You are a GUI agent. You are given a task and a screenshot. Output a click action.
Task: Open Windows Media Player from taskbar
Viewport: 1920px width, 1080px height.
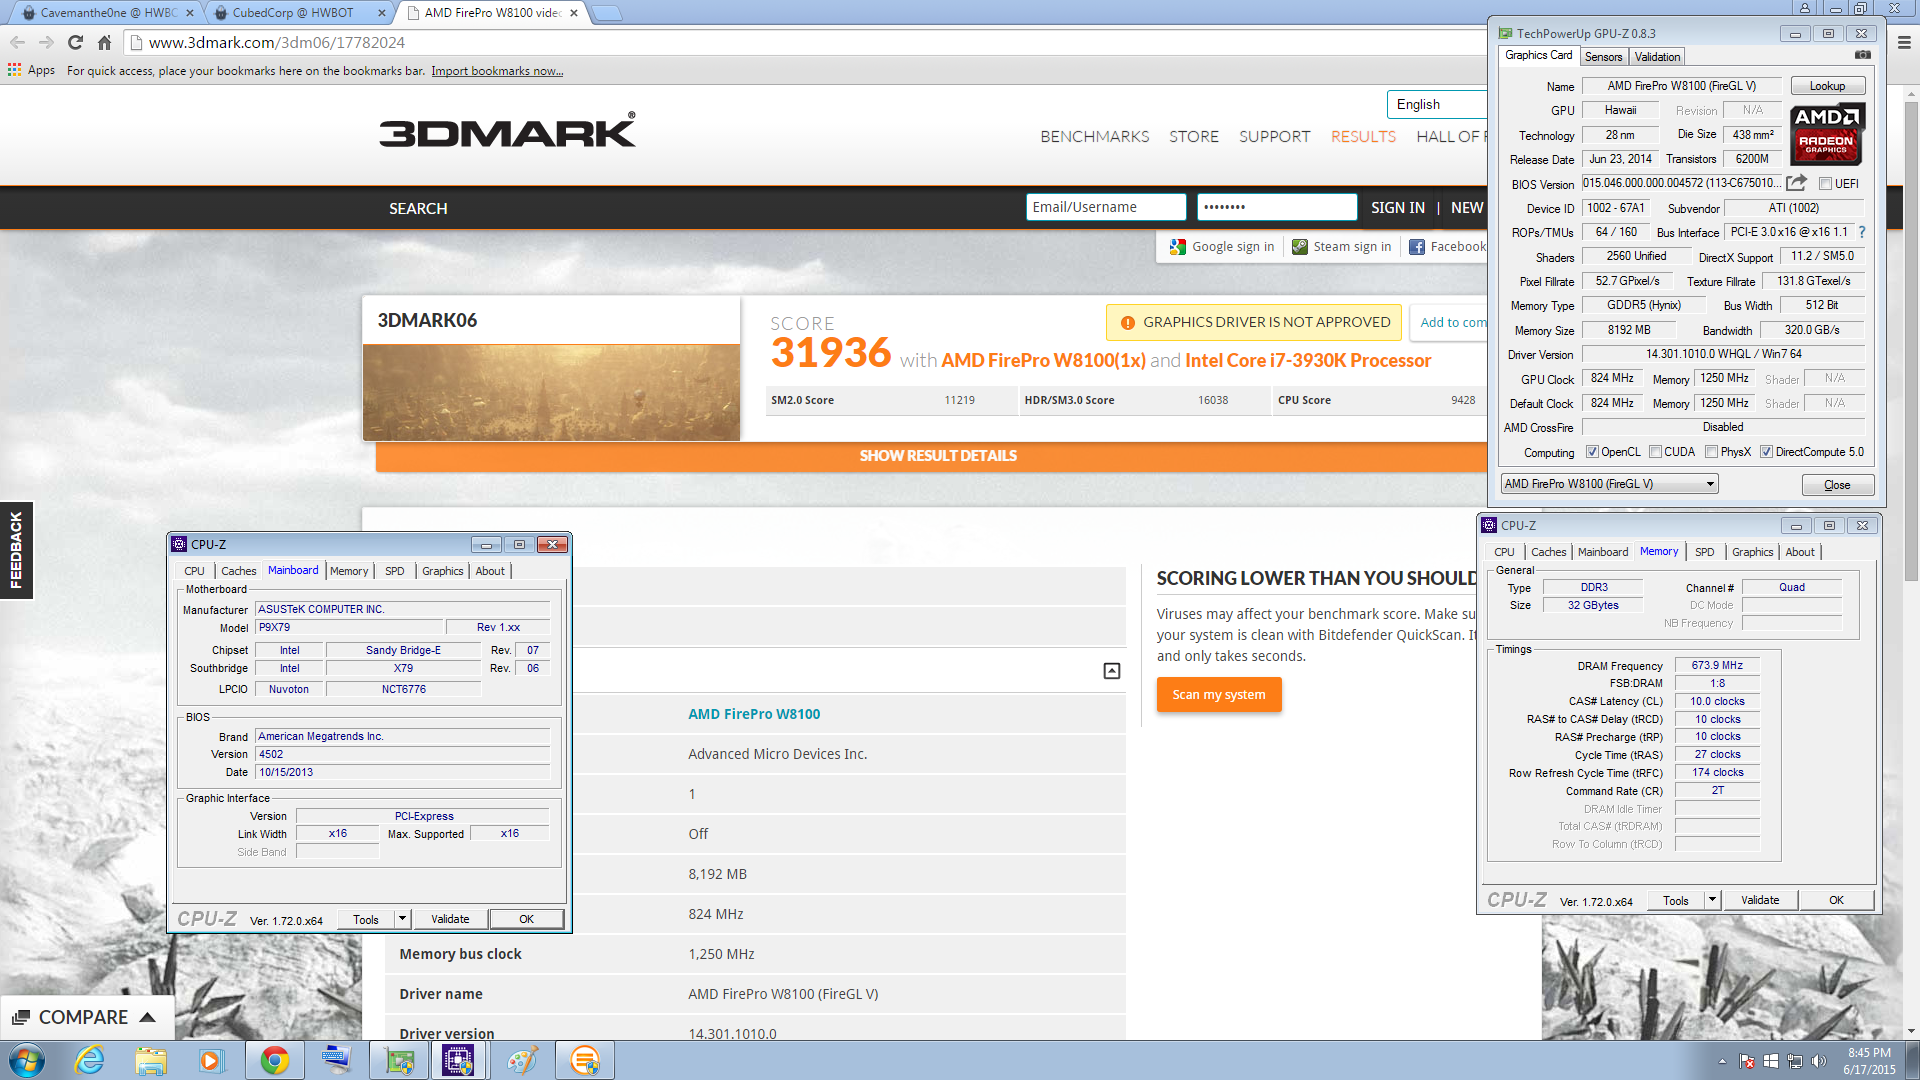211,1060
